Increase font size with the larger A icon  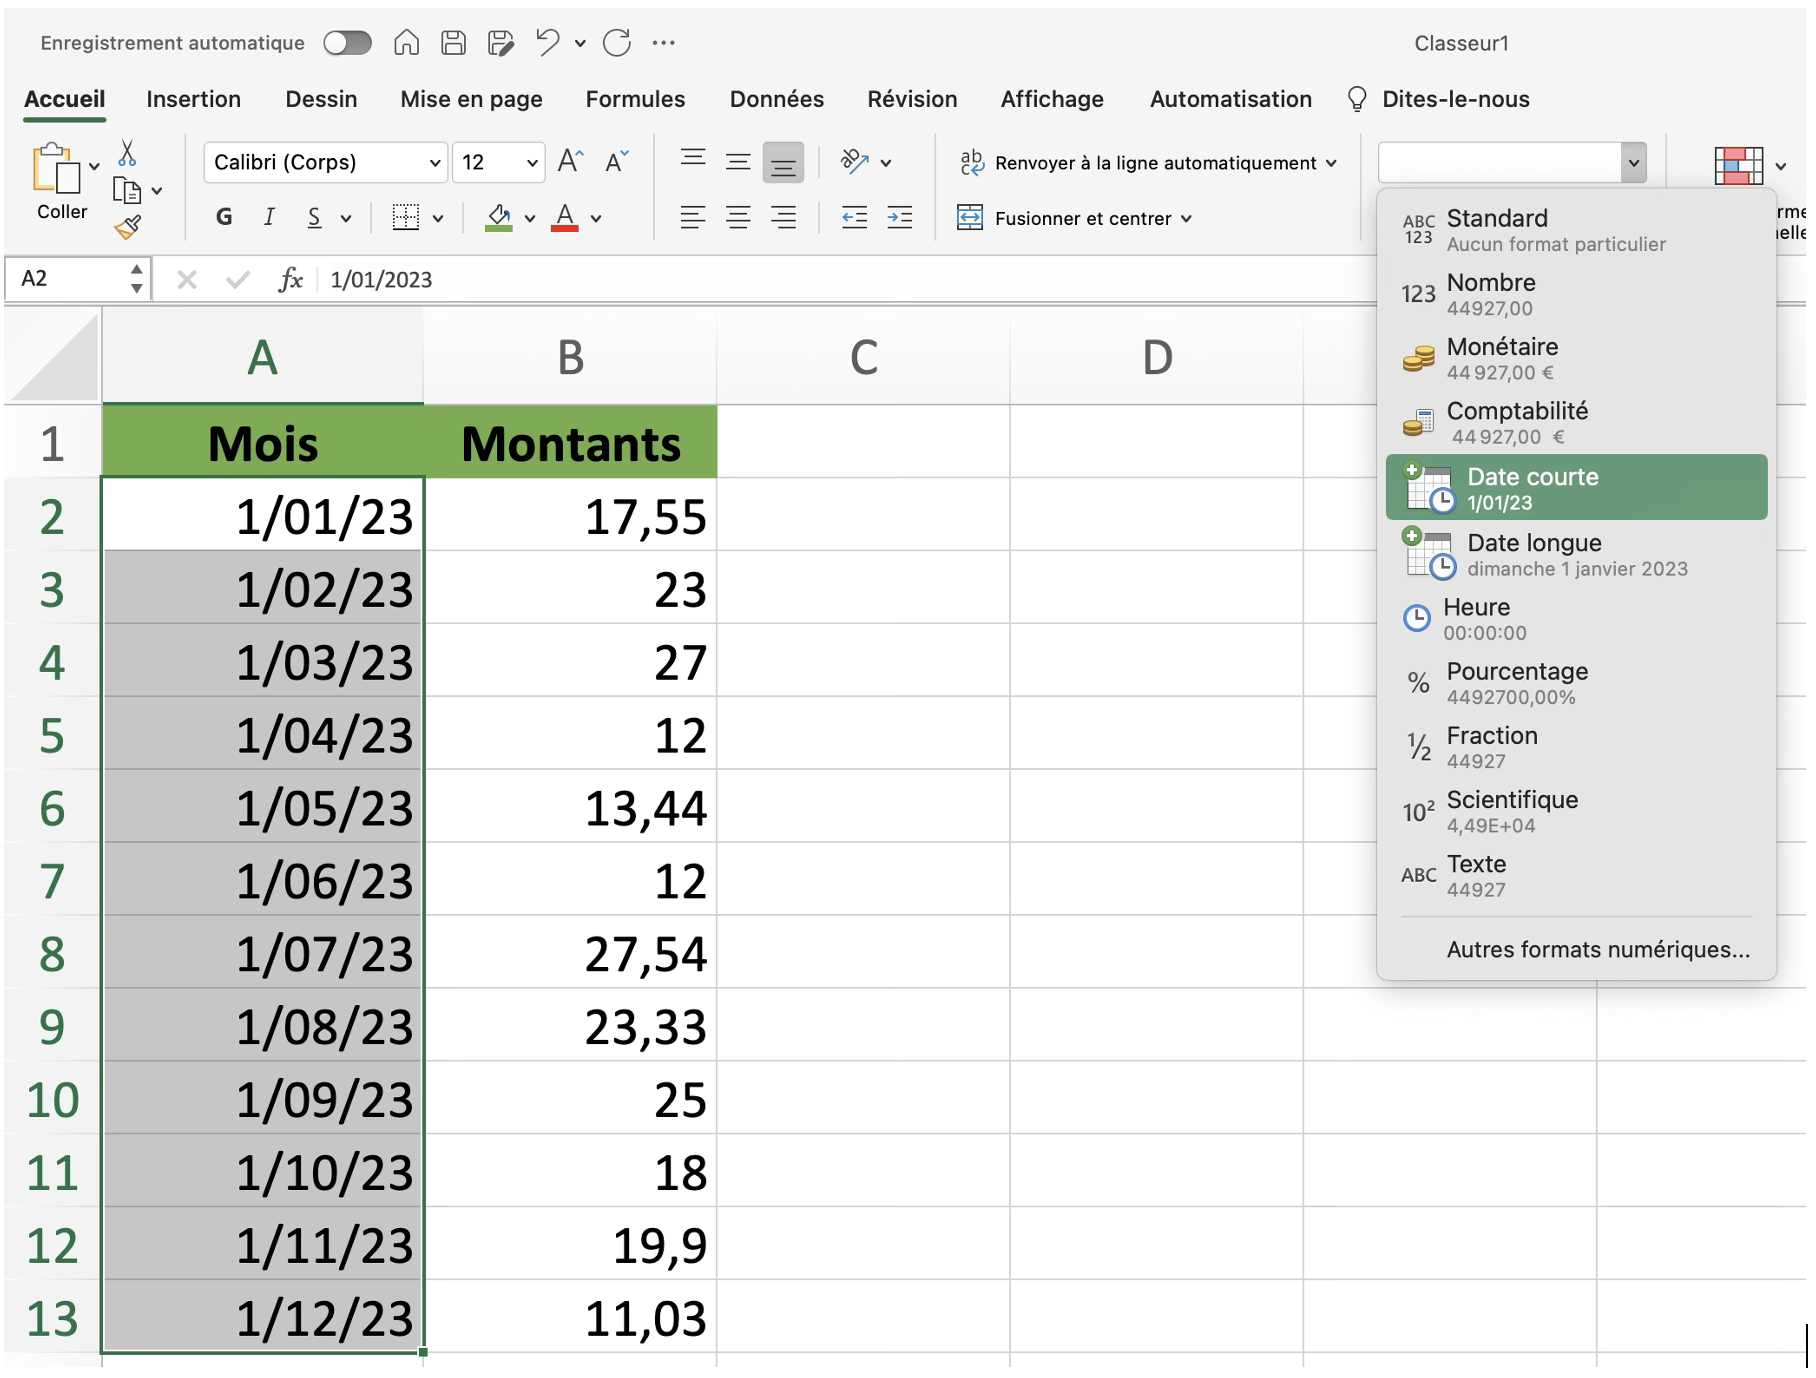(x=570, y=162)
